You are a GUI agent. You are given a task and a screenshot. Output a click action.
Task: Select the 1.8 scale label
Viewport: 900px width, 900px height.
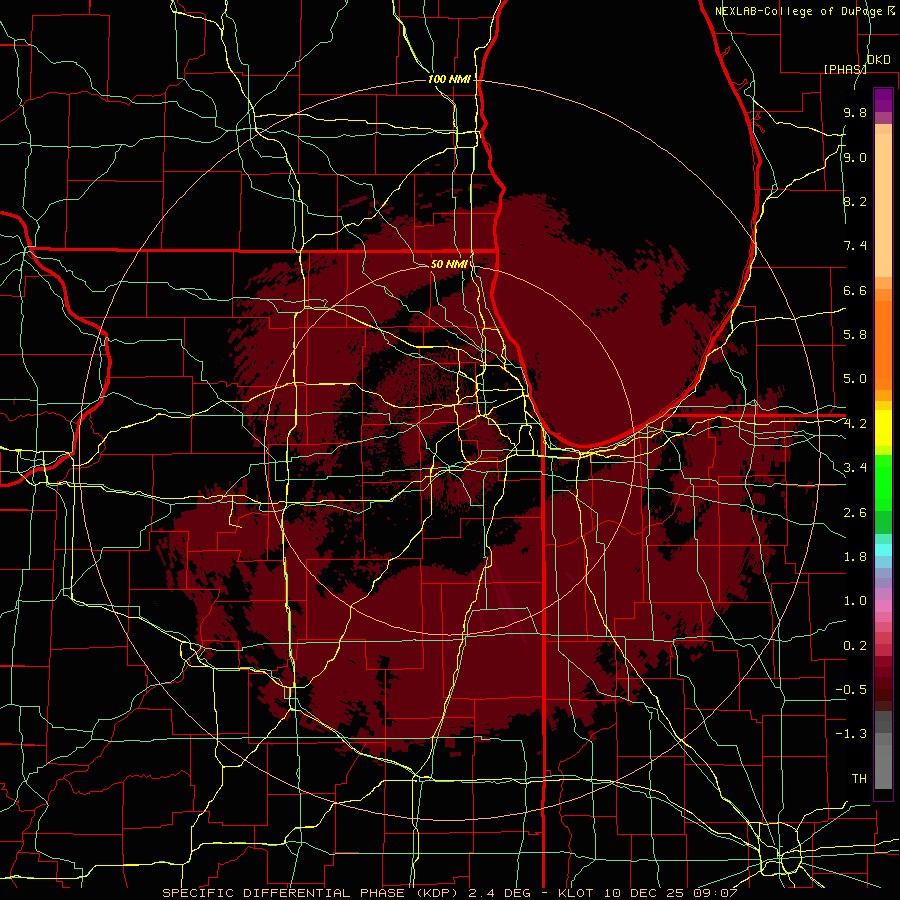[x=855, y=557]
